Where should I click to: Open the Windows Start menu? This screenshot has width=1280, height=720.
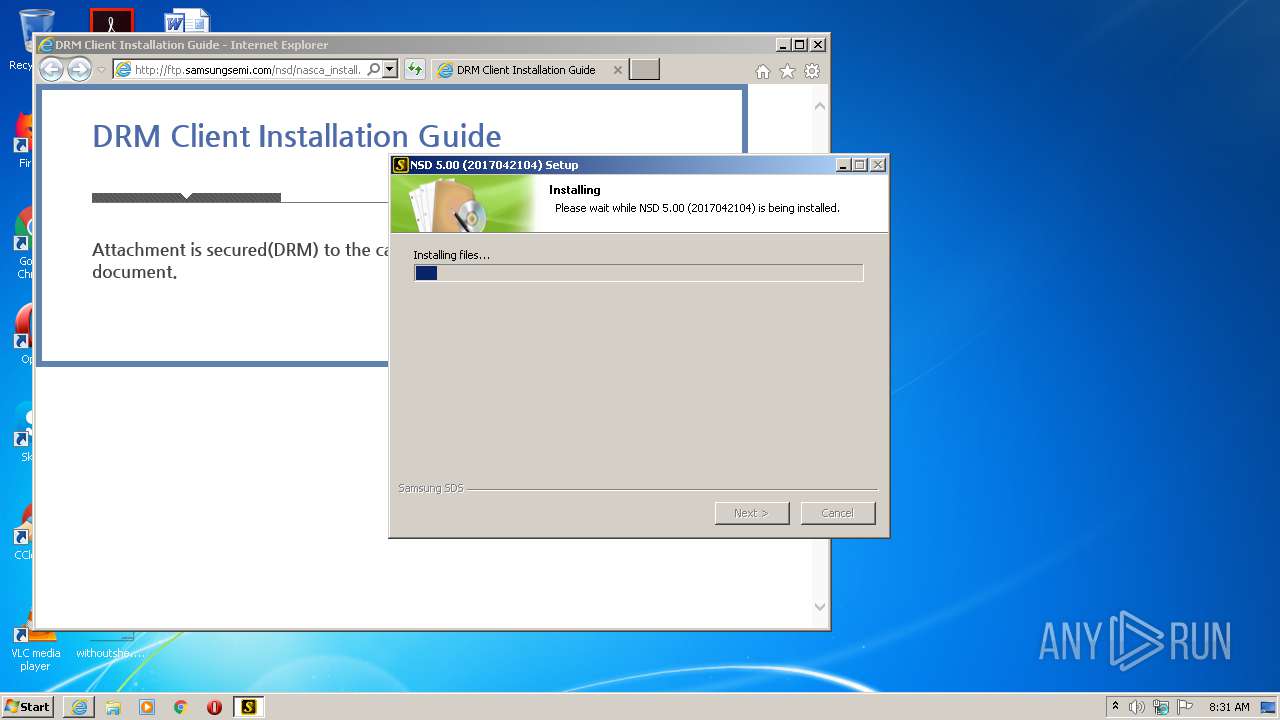pyautogui.click(x=28, y=707)
